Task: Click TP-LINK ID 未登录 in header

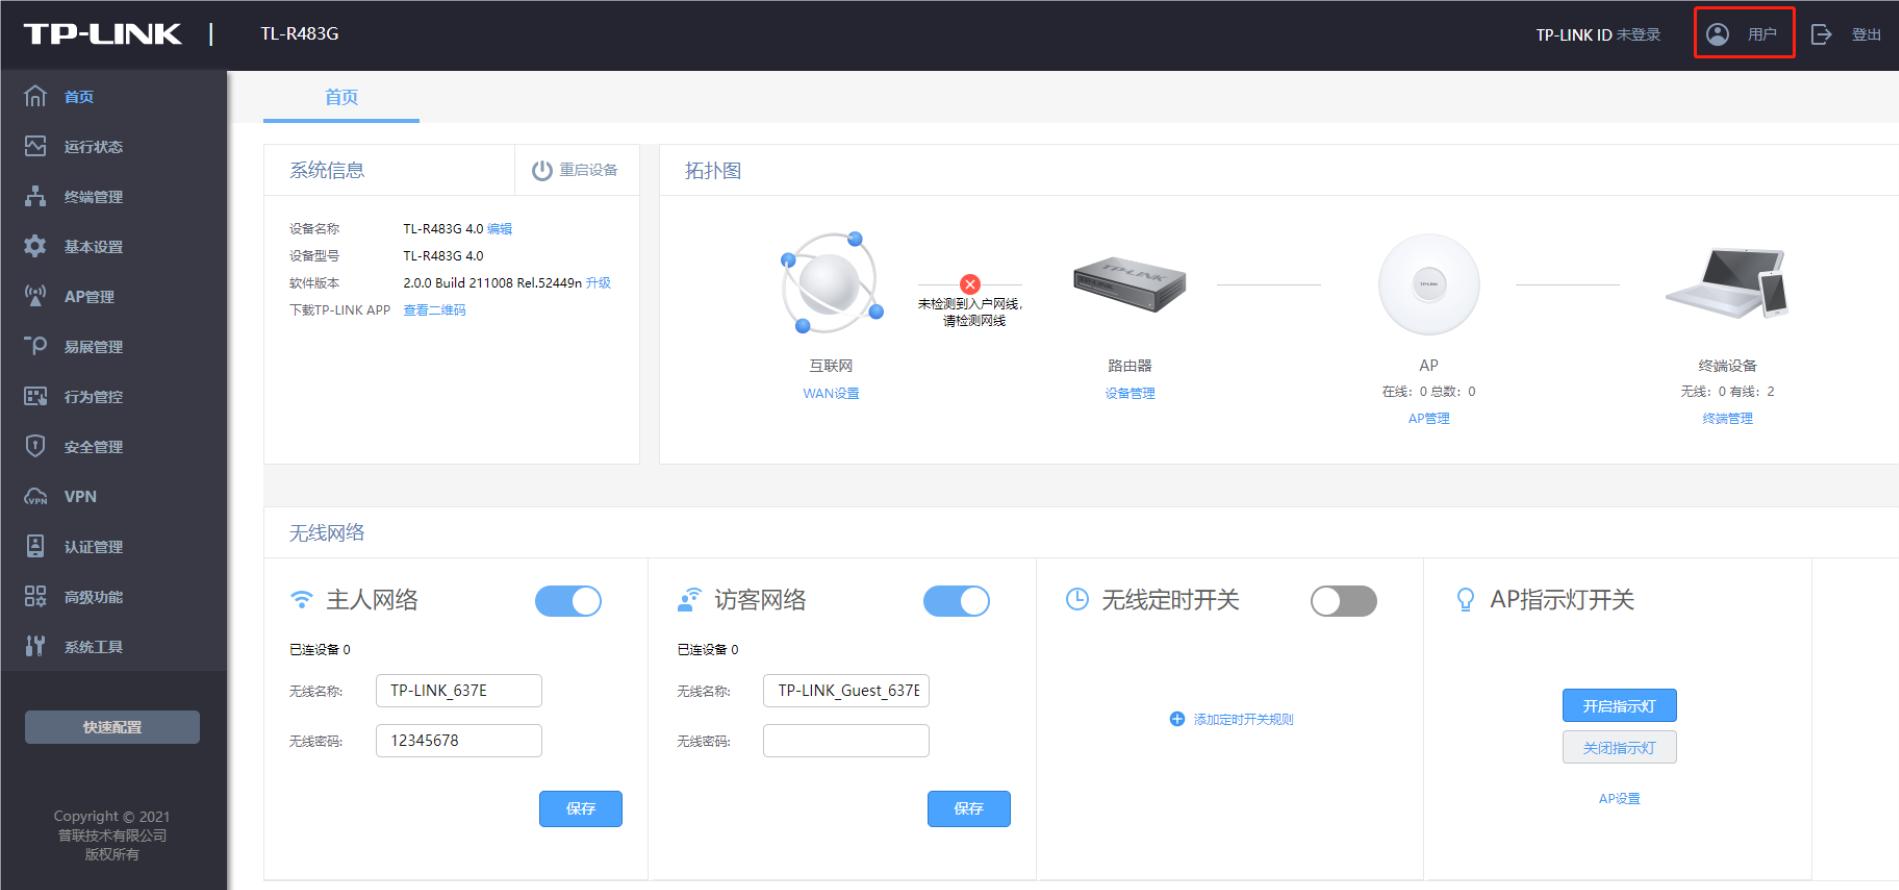Action: click(1598, 35)
